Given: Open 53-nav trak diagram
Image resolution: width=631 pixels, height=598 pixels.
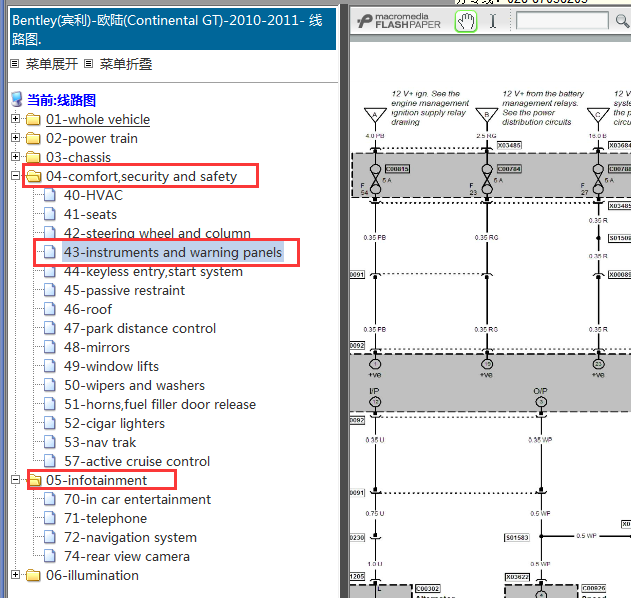Looking at the screenshot, I should [x=100, y=443].
